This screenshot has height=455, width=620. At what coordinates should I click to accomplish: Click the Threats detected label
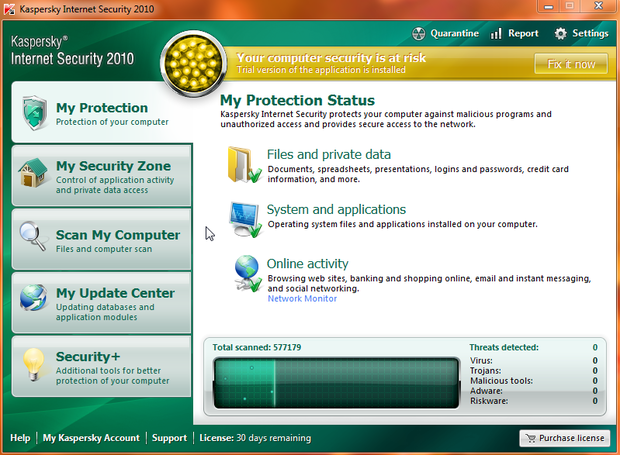(x=504, y=347)
